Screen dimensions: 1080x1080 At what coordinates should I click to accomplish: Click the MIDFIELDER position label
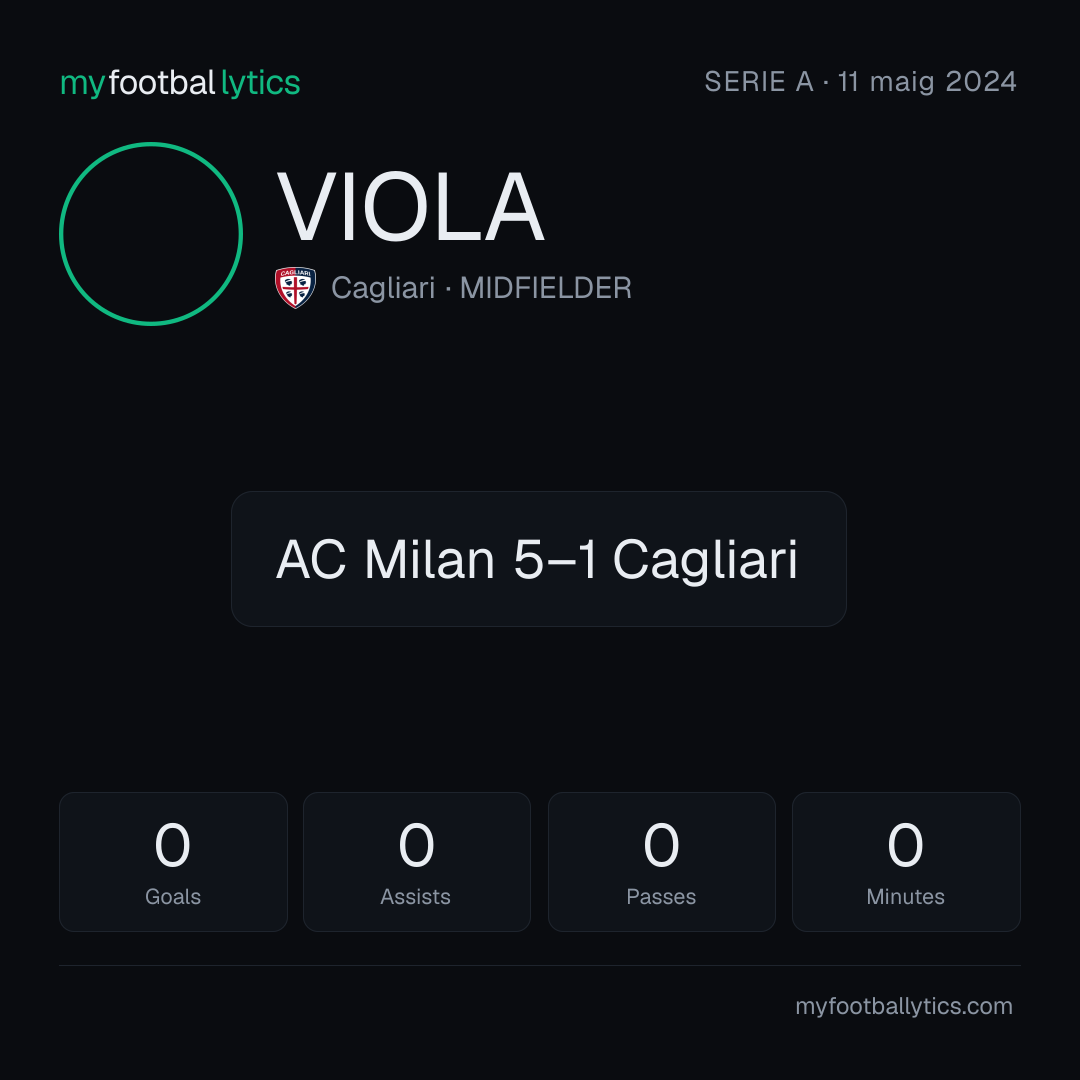[x=546, y=288]
